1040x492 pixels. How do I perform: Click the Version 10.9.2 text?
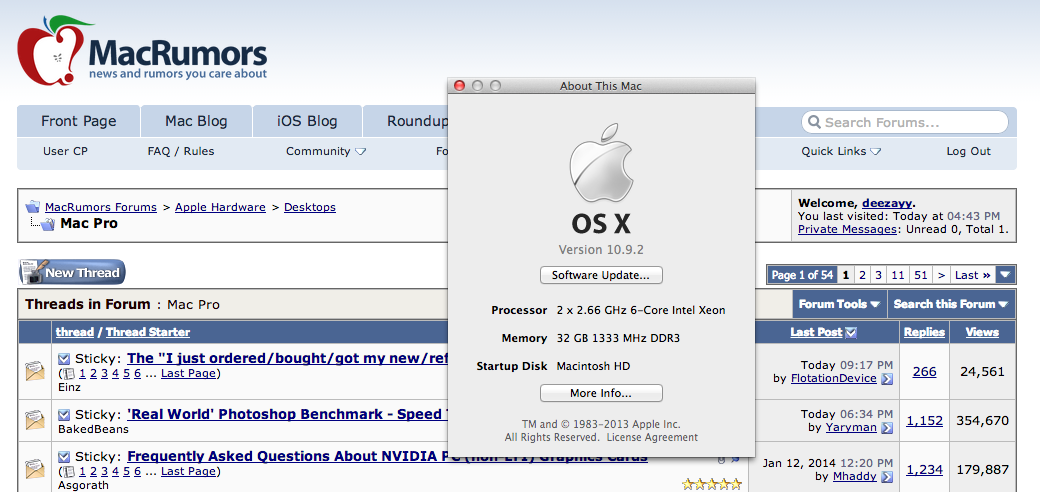[x=601, y=250]
